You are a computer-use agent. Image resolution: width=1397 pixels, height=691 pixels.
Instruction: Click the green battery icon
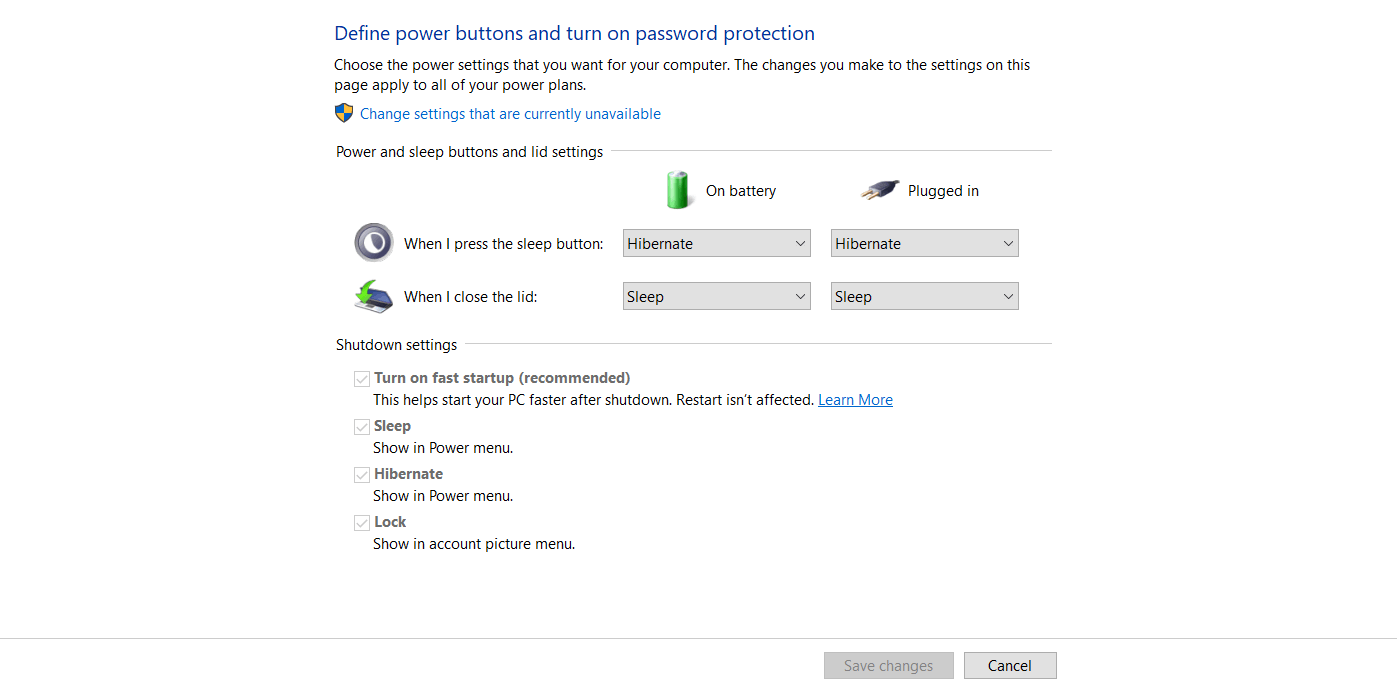tap(678, 189)
